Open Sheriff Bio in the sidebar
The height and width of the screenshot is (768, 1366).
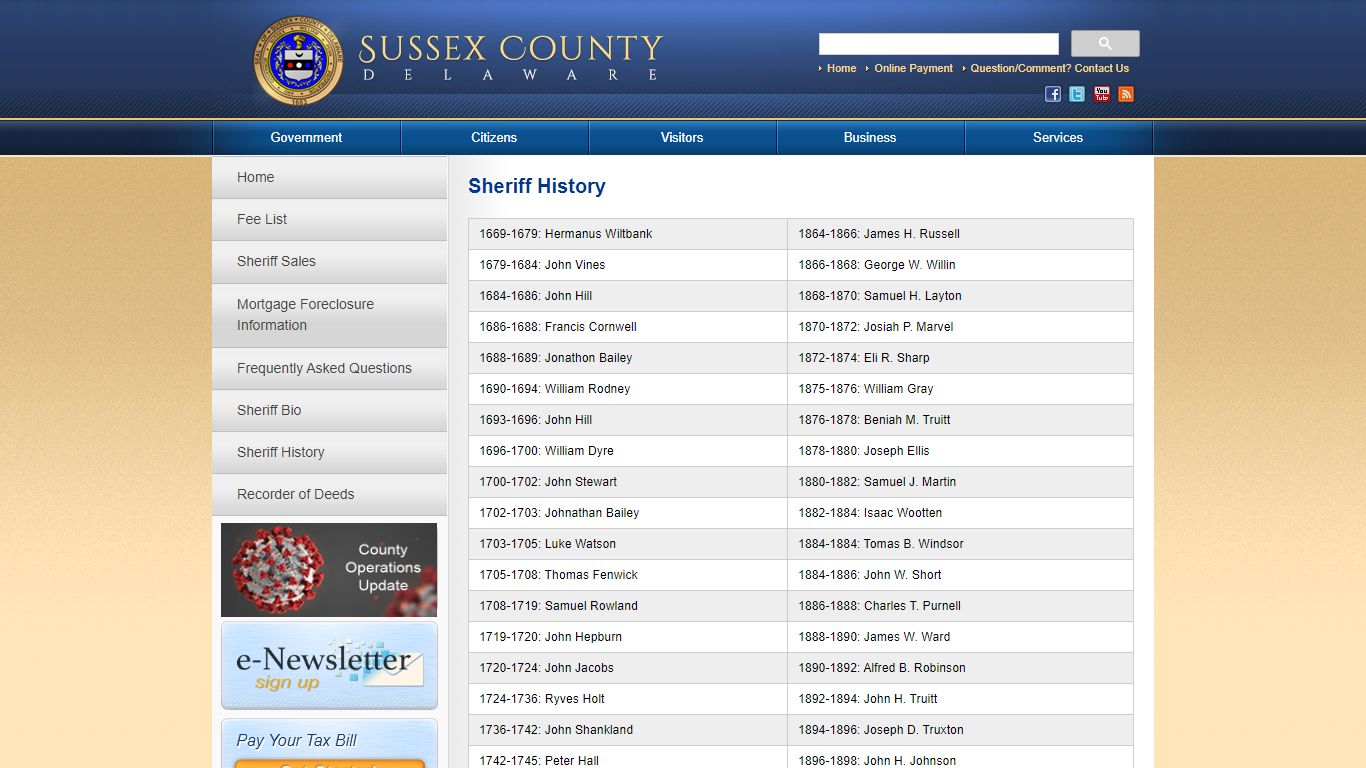coord(329,410)
